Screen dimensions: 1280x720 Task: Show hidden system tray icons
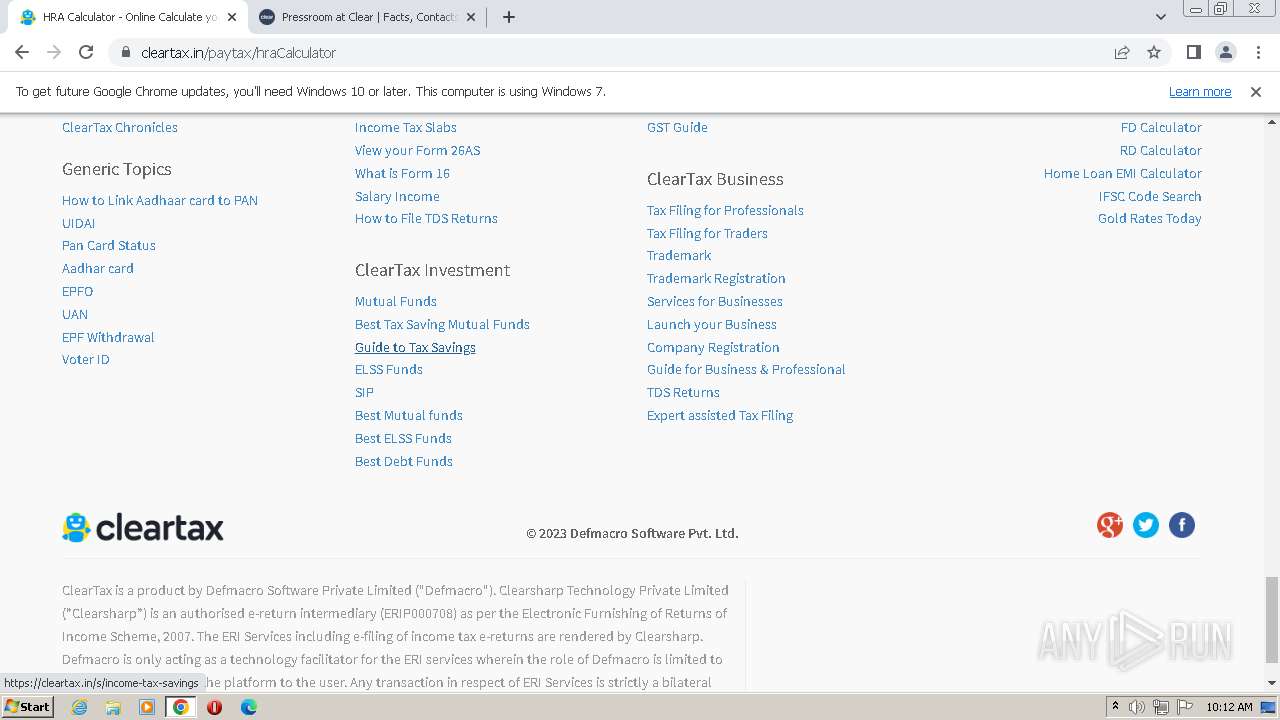[x=1116, y=707]
